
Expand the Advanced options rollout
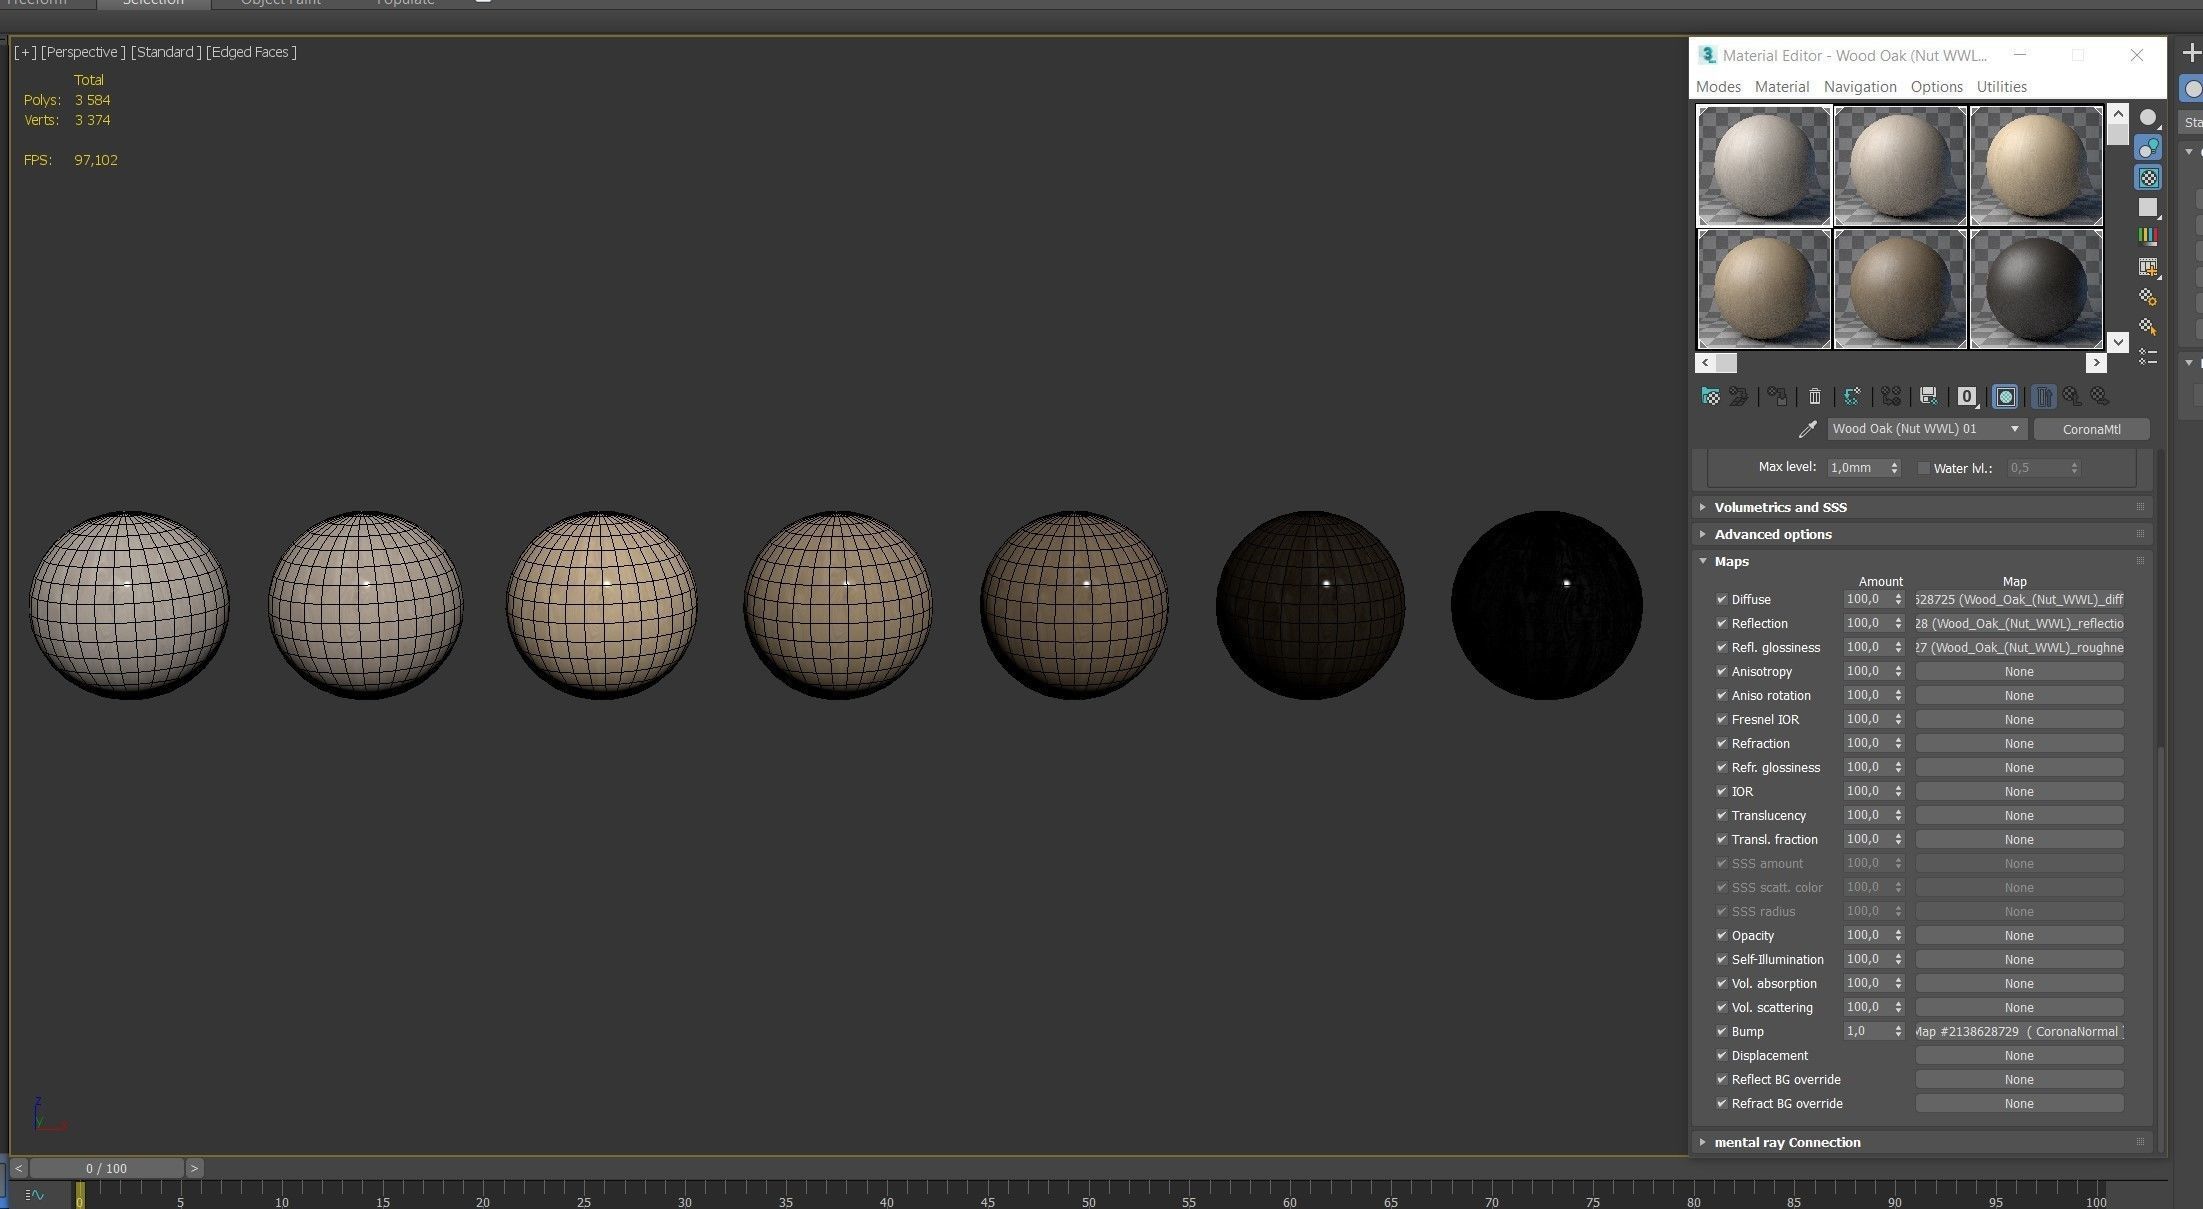1772,535
